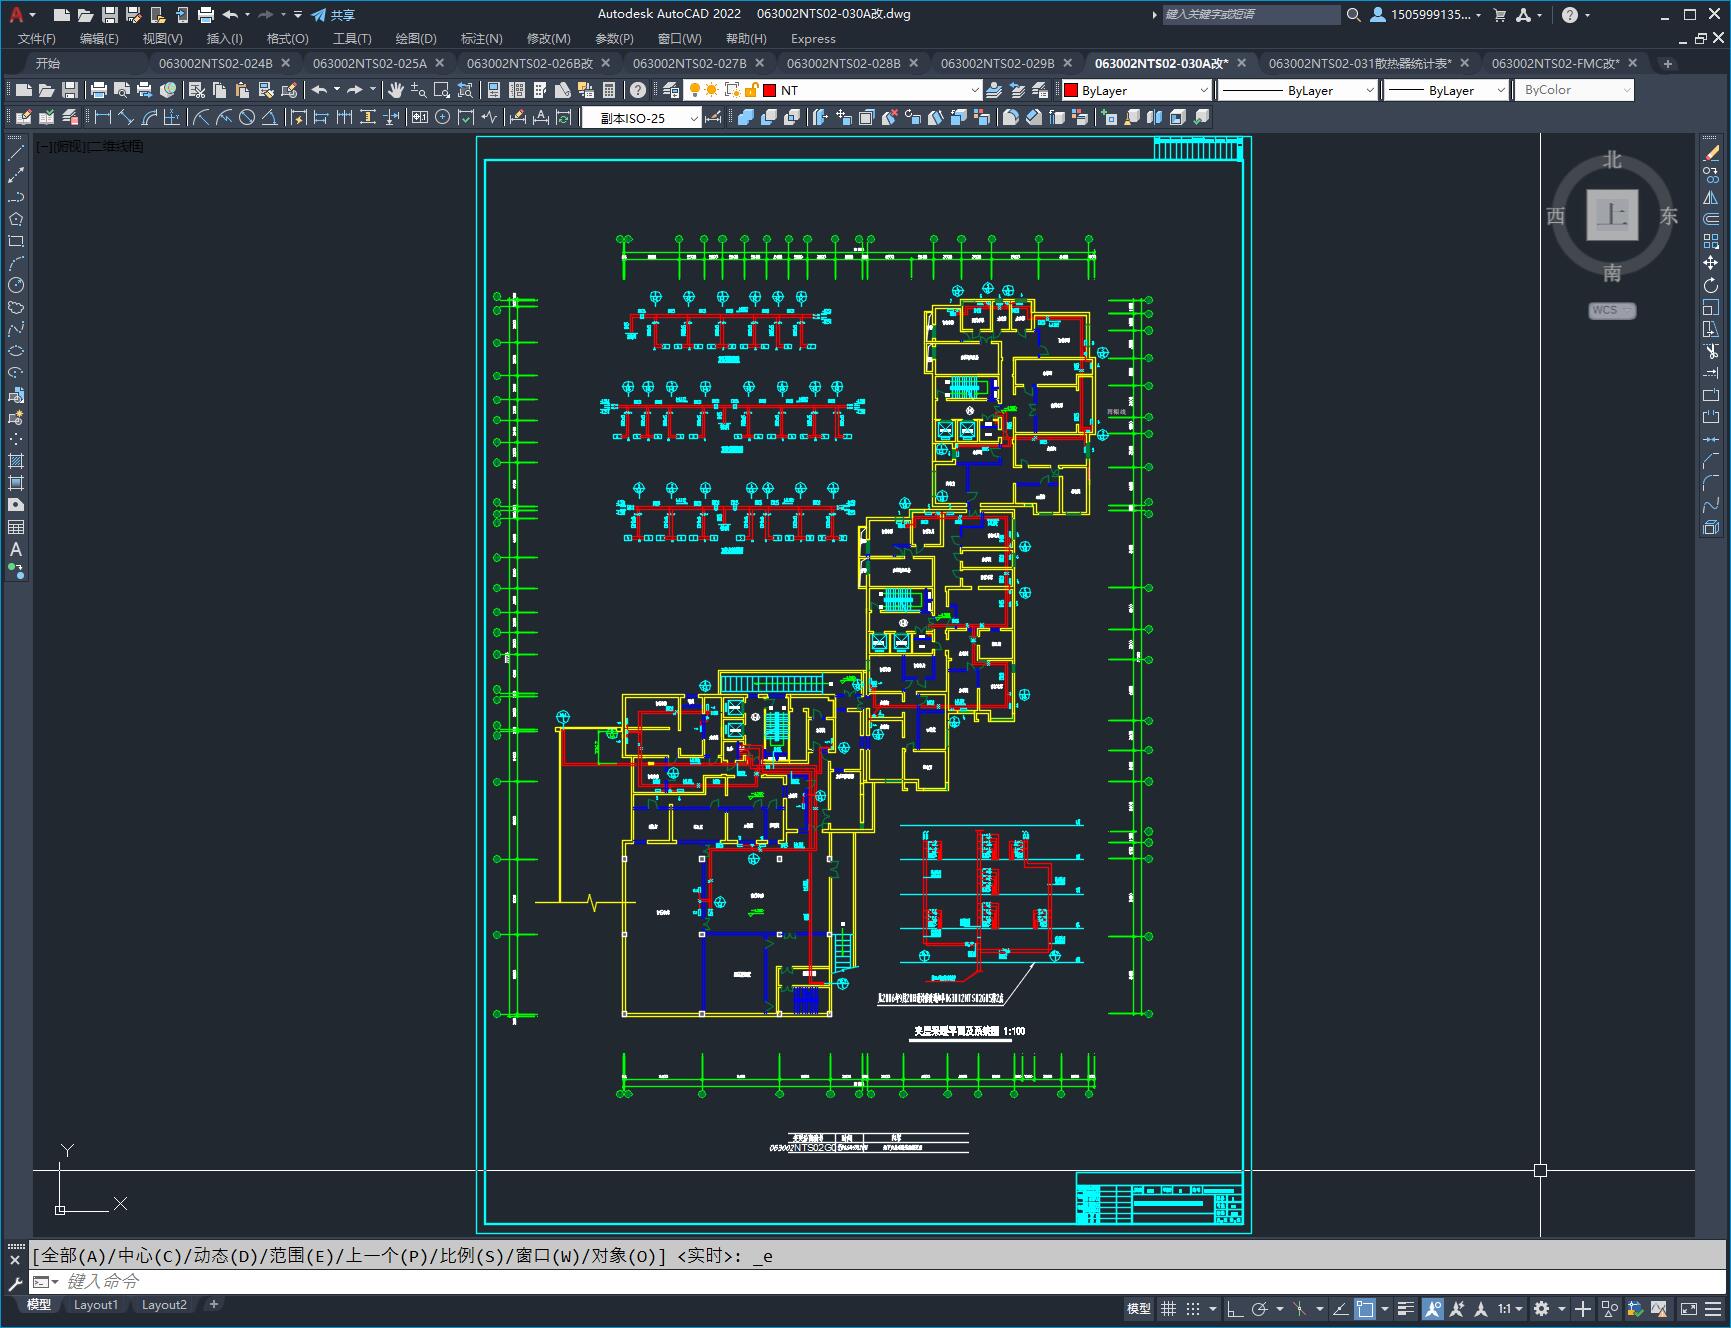
Task: Toggle lineweight display
Action: click(1406, 1308)
